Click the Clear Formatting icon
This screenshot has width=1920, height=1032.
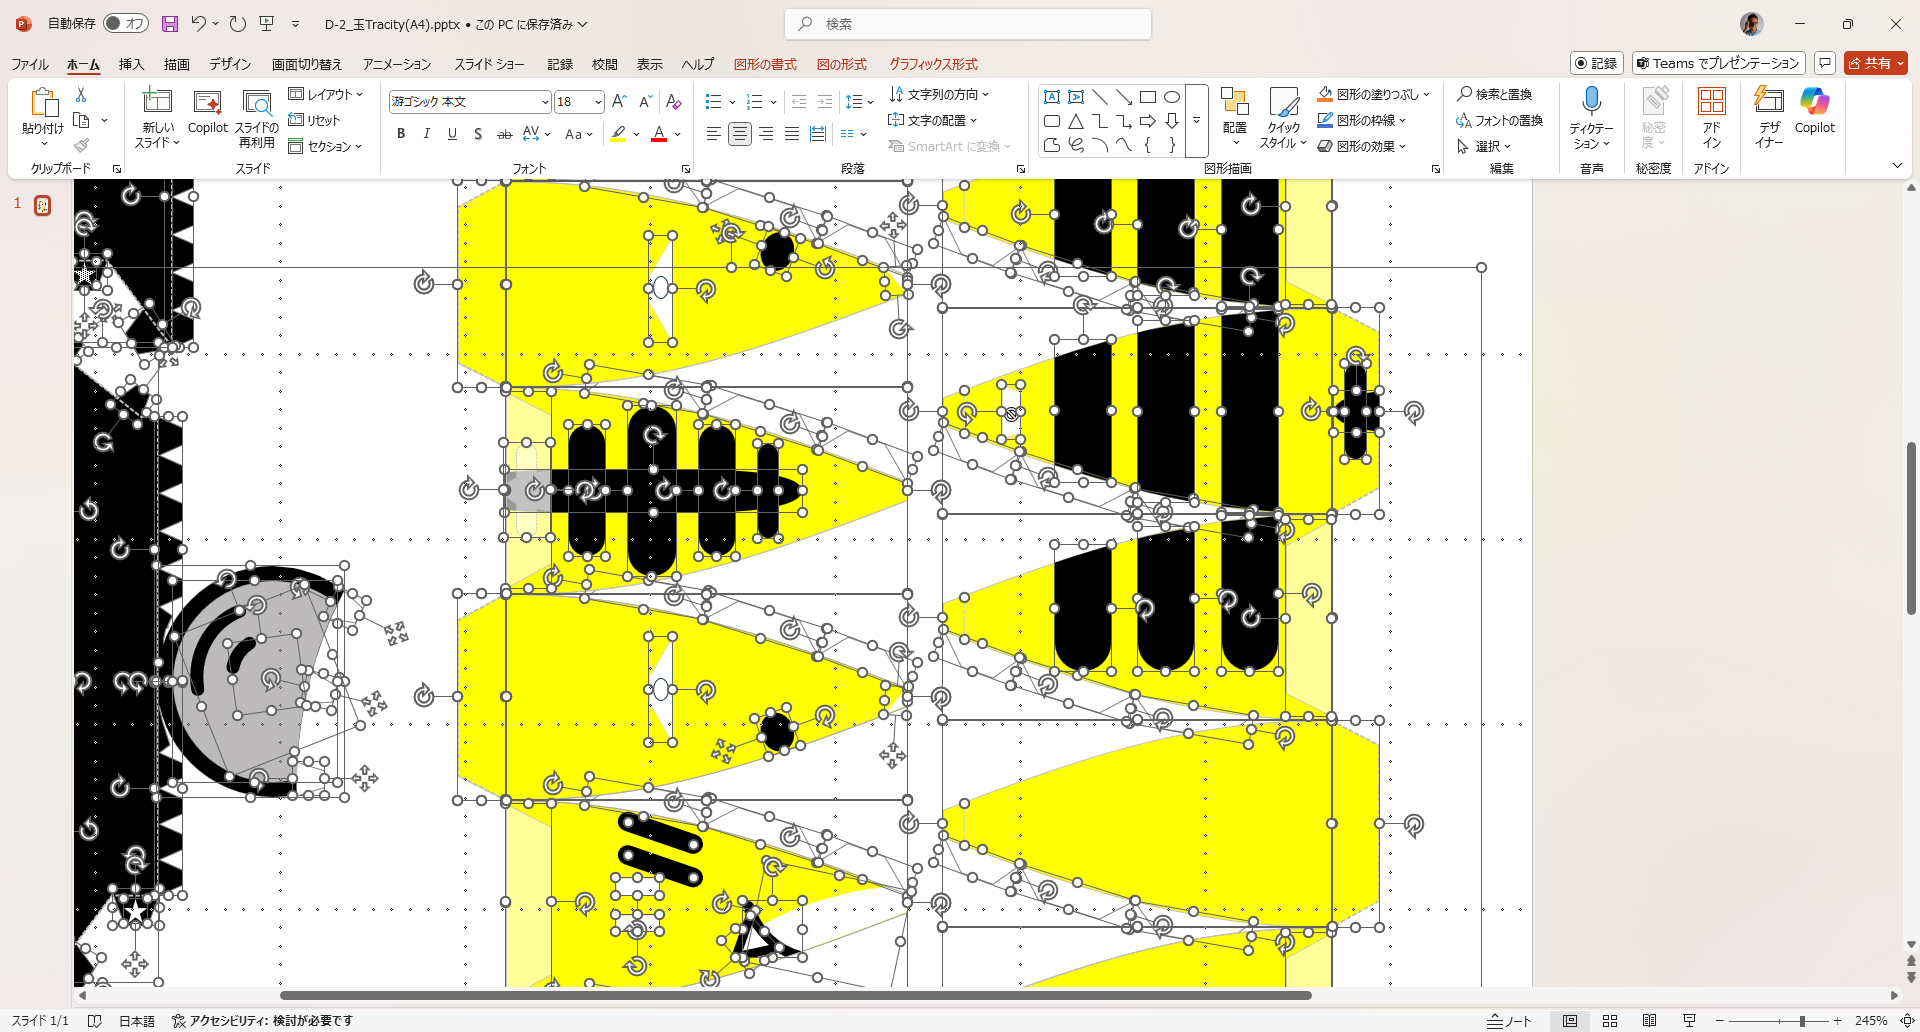pyautogui.click(x=673, y=102)
